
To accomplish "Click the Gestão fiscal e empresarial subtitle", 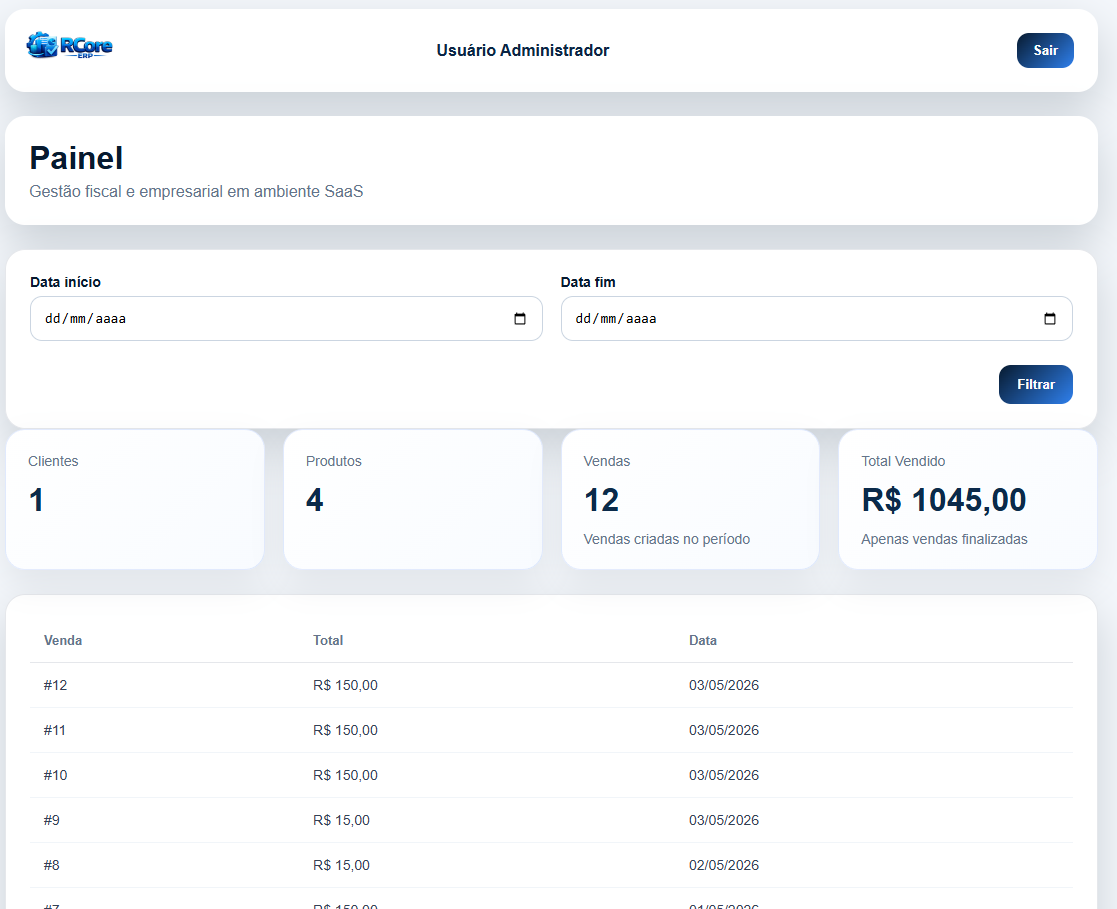I will pos(196,192).
